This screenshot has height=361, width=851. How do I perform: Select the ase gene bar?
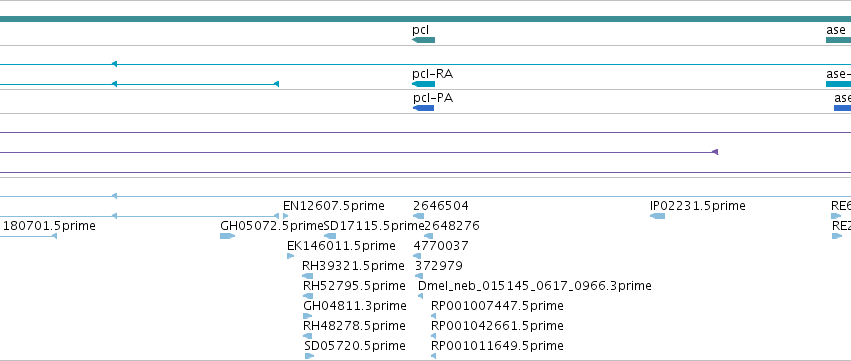coord(839,40)
